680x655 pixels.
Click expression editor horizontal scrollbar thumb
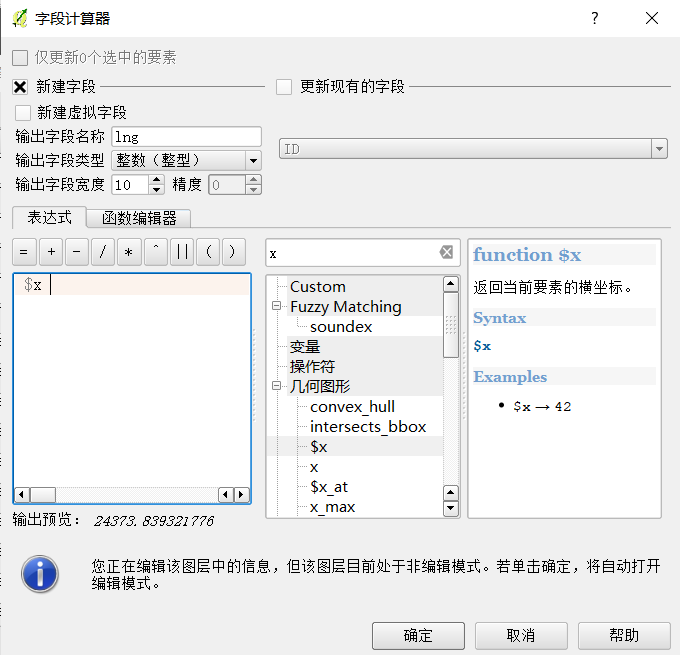(x=42, y=495)
